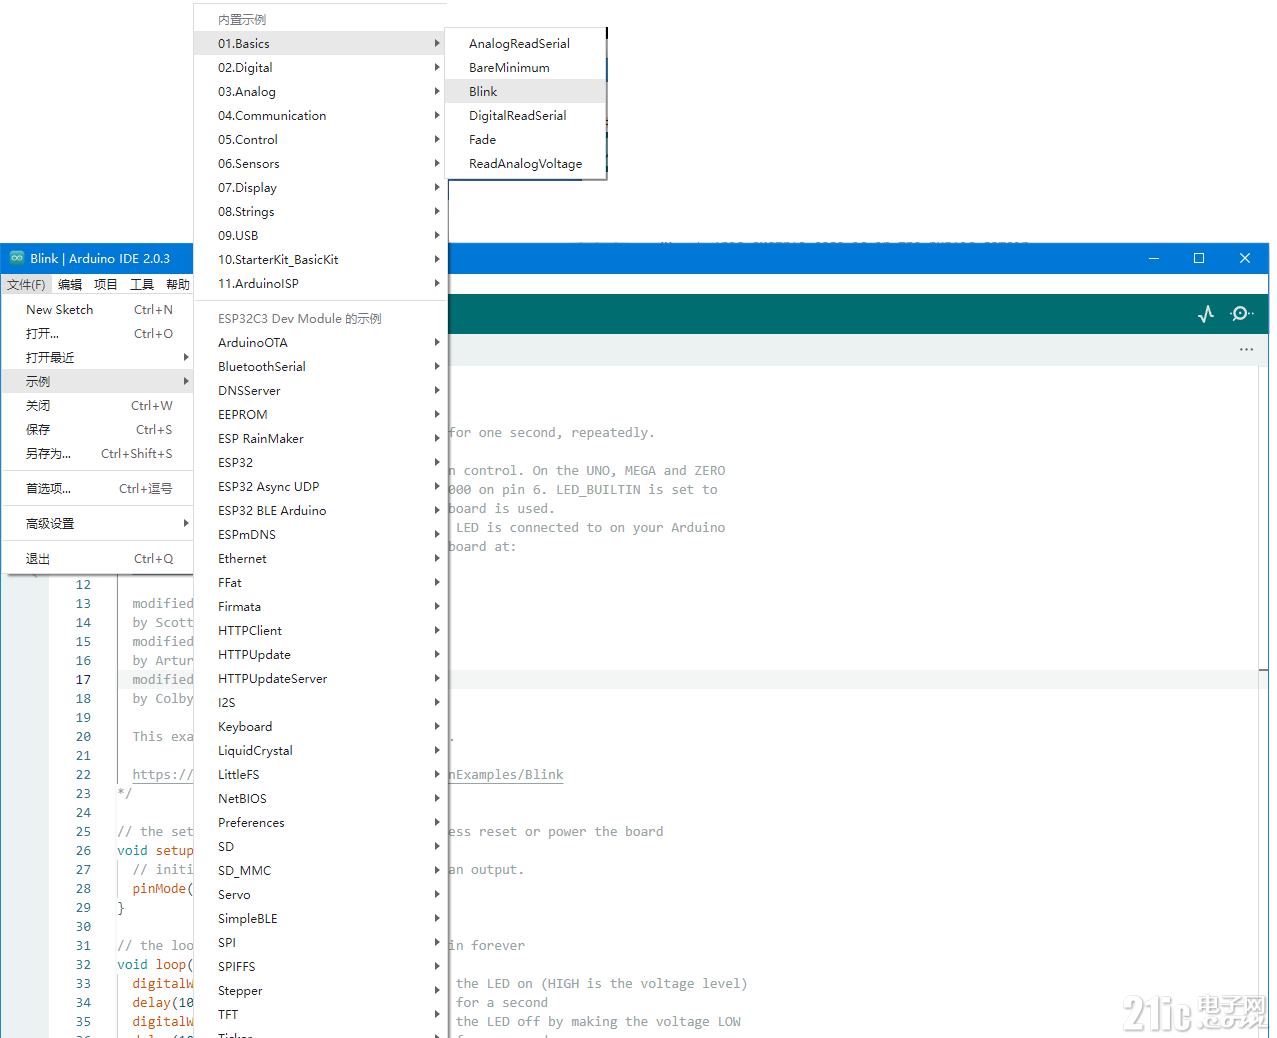Open the Serial Plotter icon
Image resolution: width=1277 pixels, height=1038 pixels.
coord(1206,314)
